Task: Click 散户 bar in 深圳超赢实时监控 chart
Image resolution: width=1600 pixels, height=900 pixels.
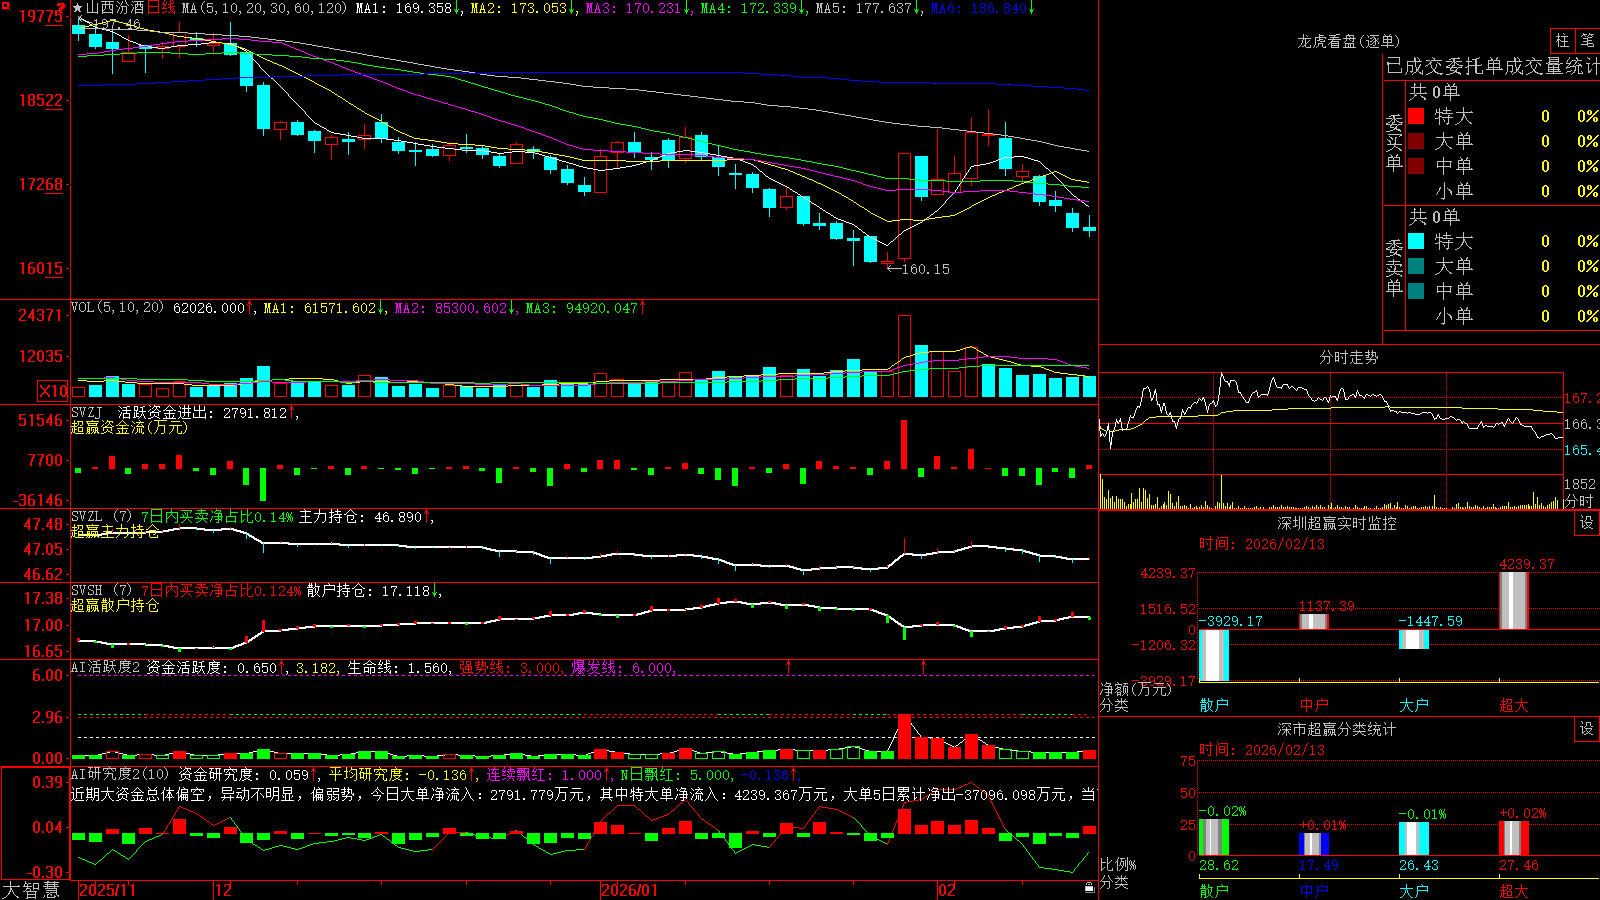Action: point(1214,656)
